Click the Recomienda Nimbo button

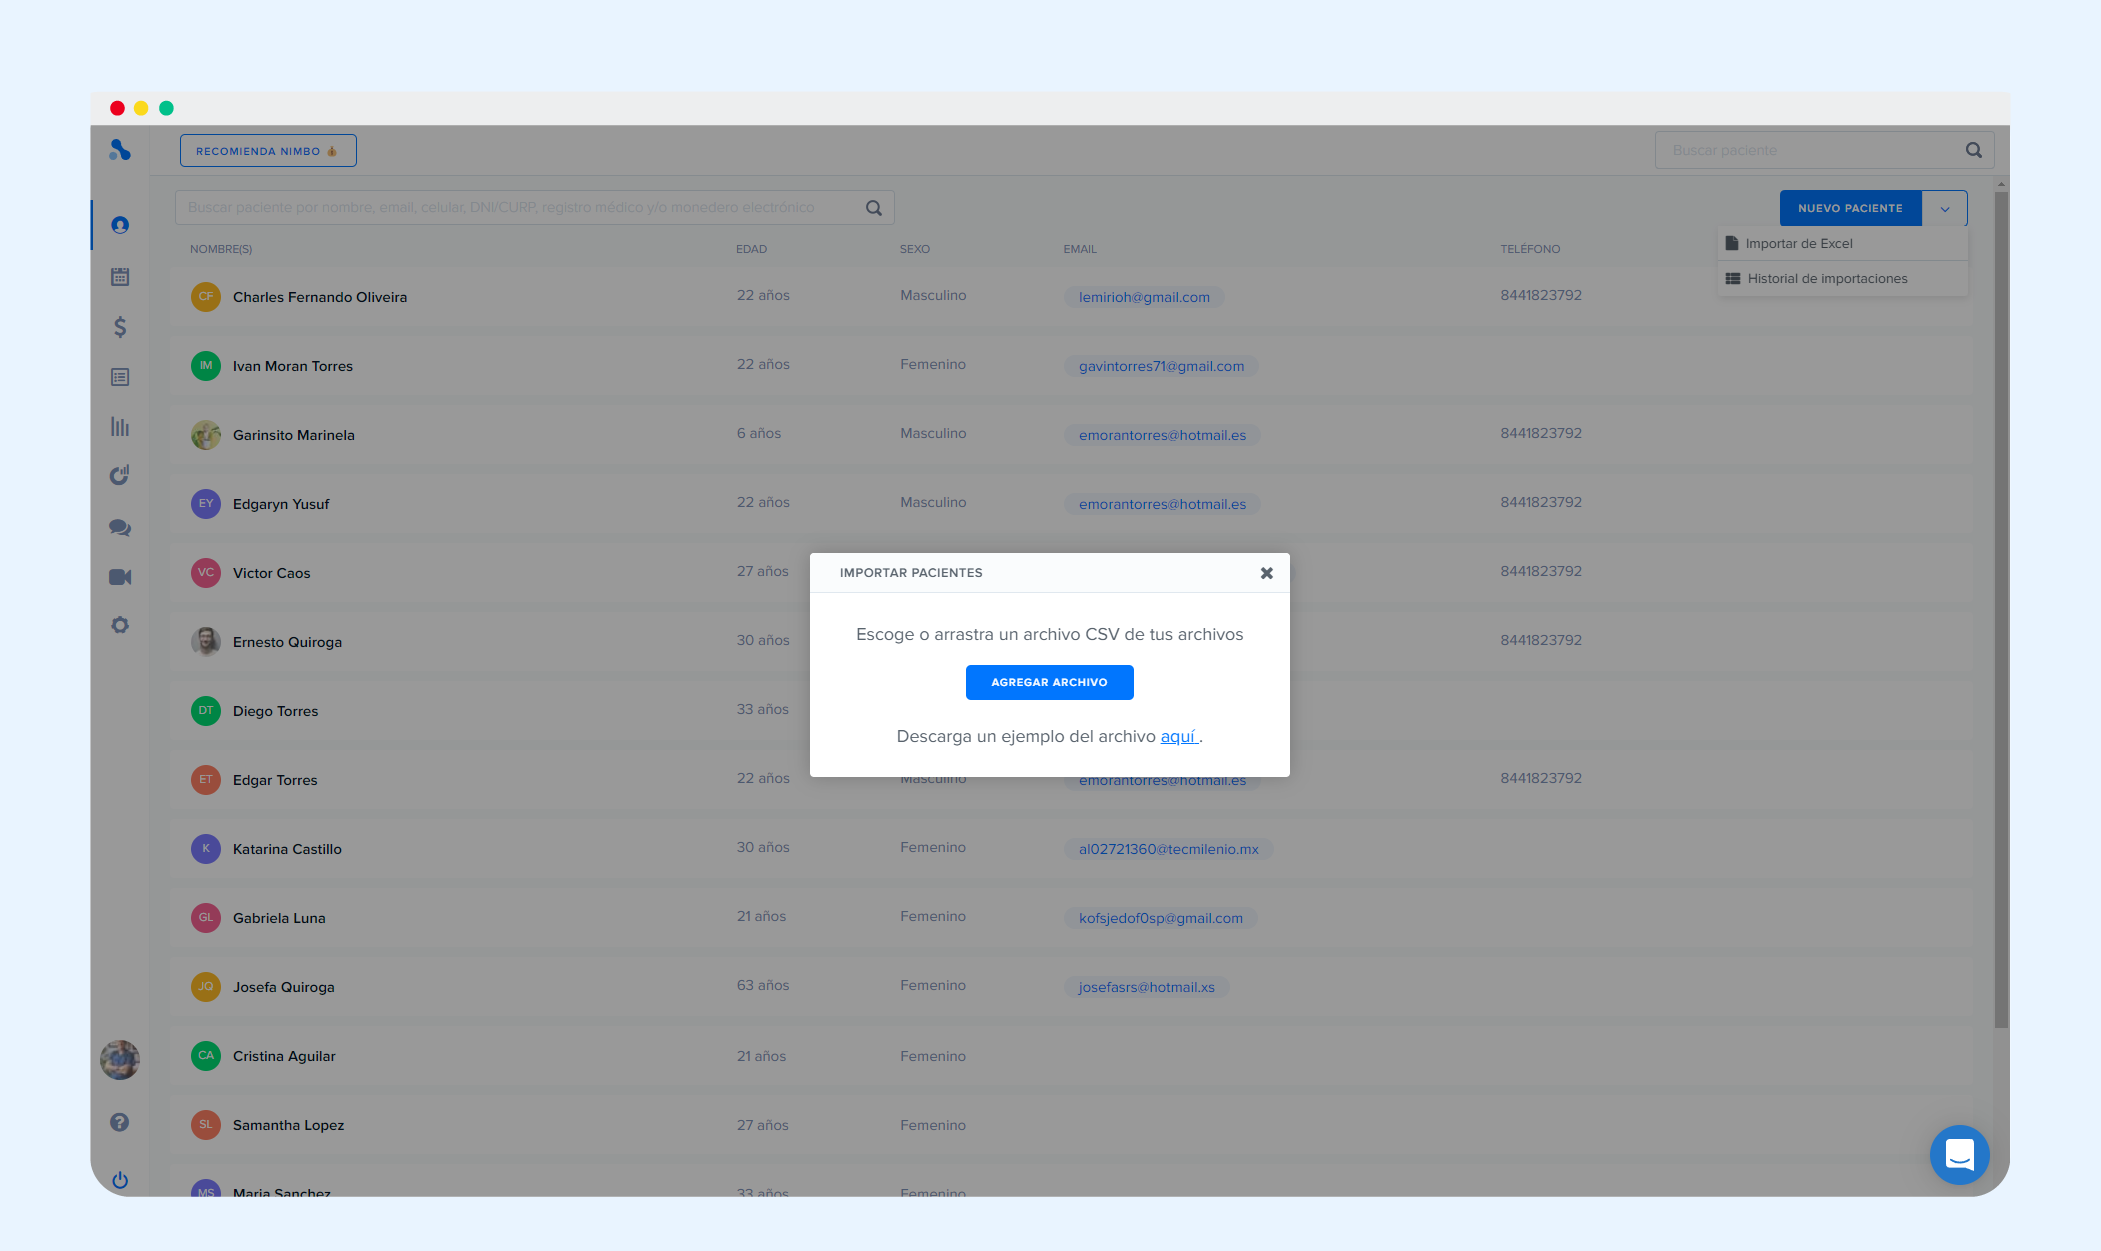[x=267, y=151]
